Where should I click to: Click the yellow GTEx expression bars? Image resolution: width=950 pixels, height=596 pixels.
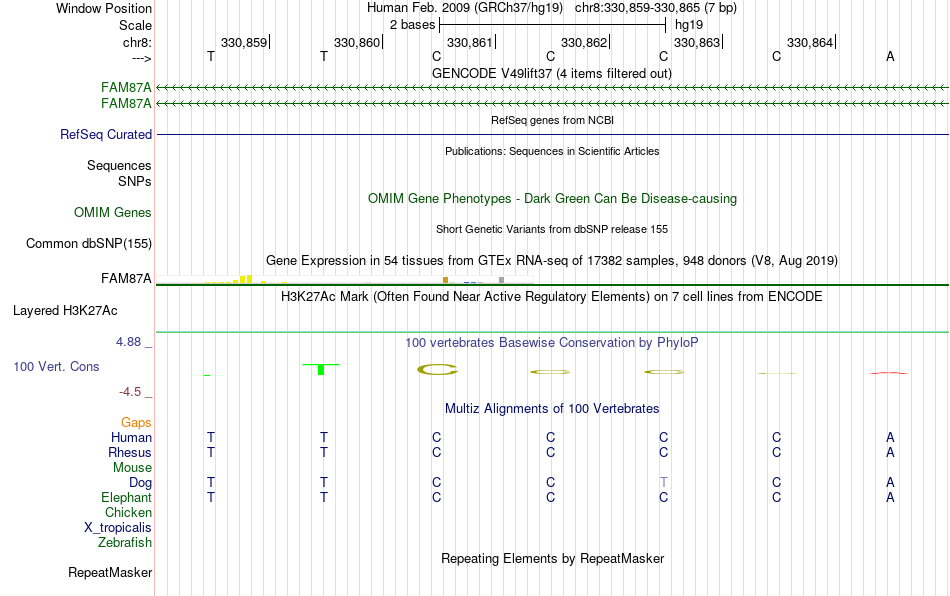tap(243, 279)
